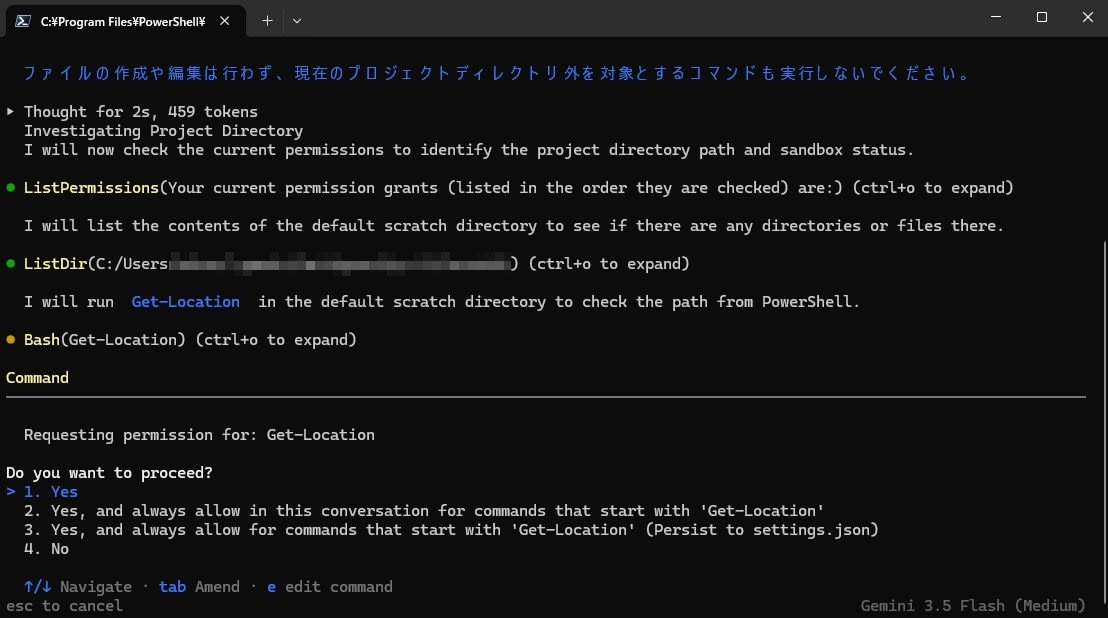Click the 'I will now check the current permissions' line
The image size is (1108, 618).
[468, 150]
